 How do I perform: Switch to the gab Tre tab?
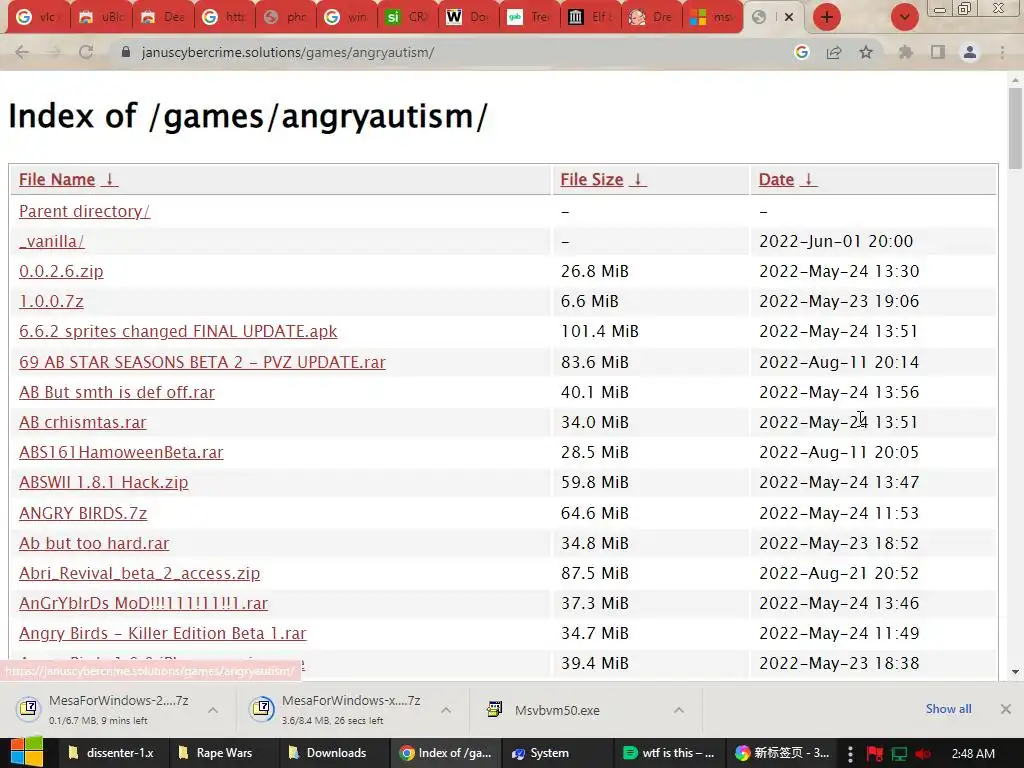pyautogui.click(x=530, y=17)
